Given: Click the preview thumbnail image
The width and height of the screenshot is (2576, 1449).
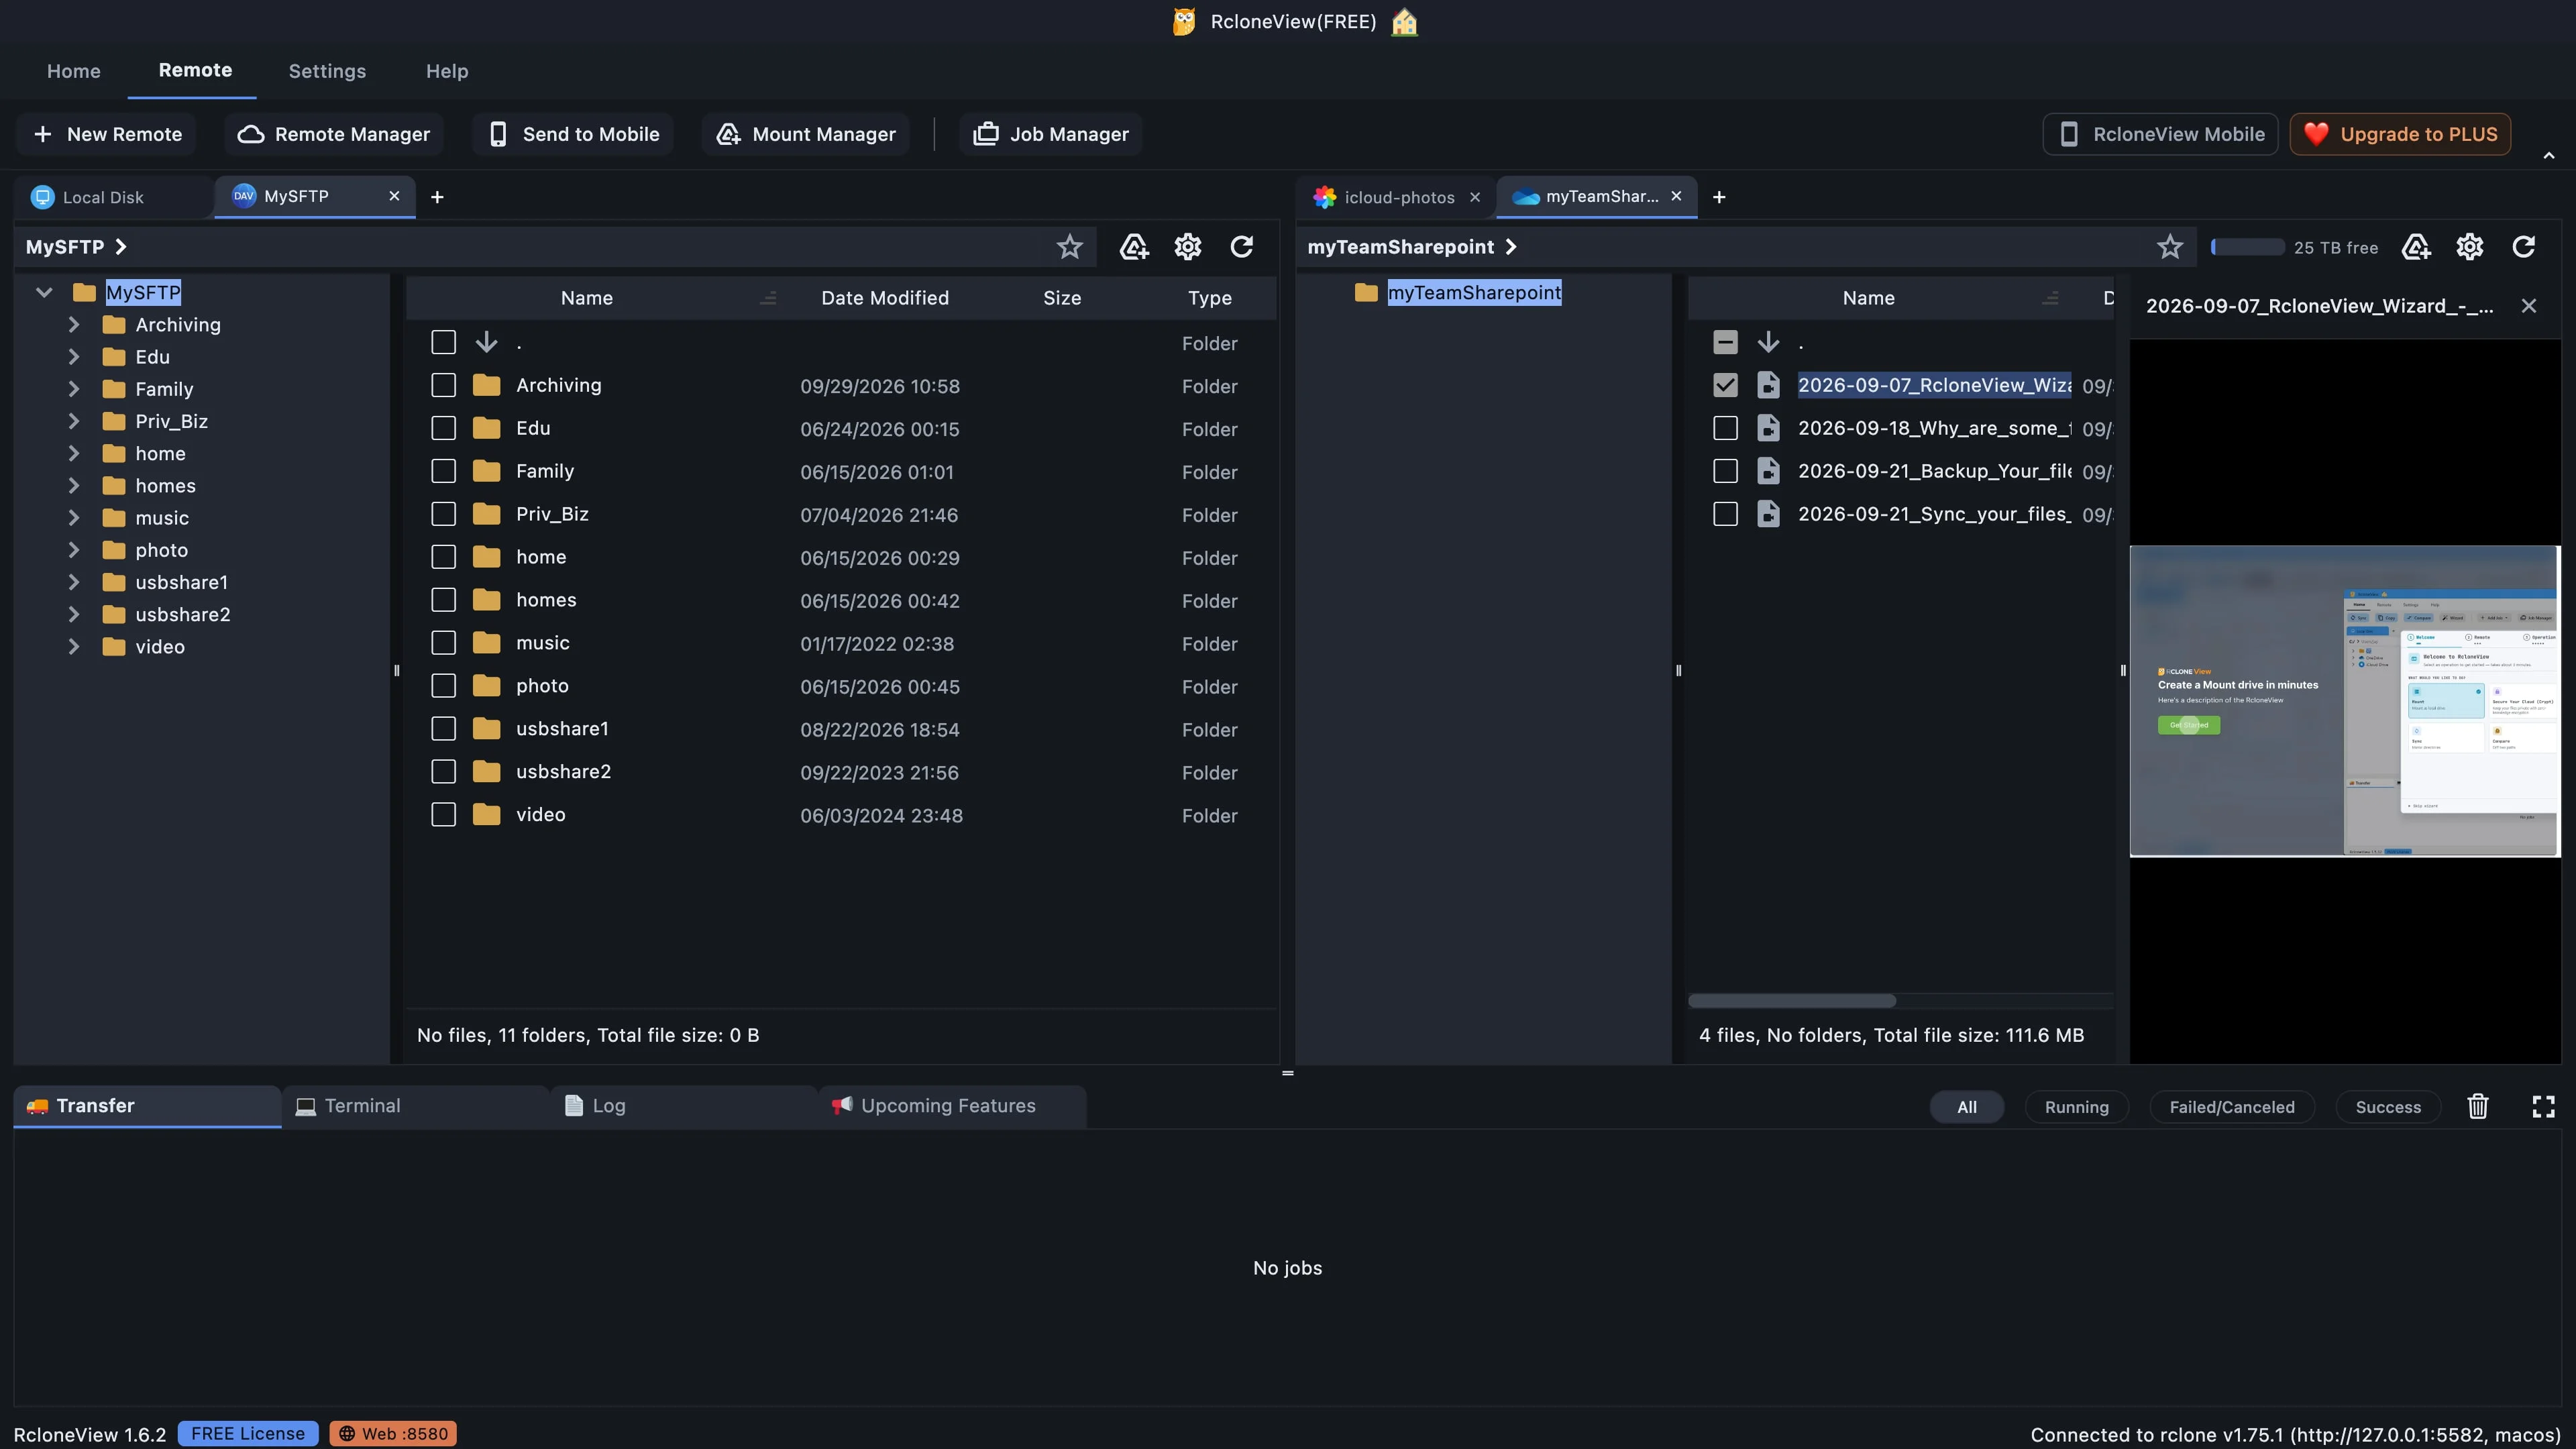Looking at the screenshot, I should click(2345, 701).
